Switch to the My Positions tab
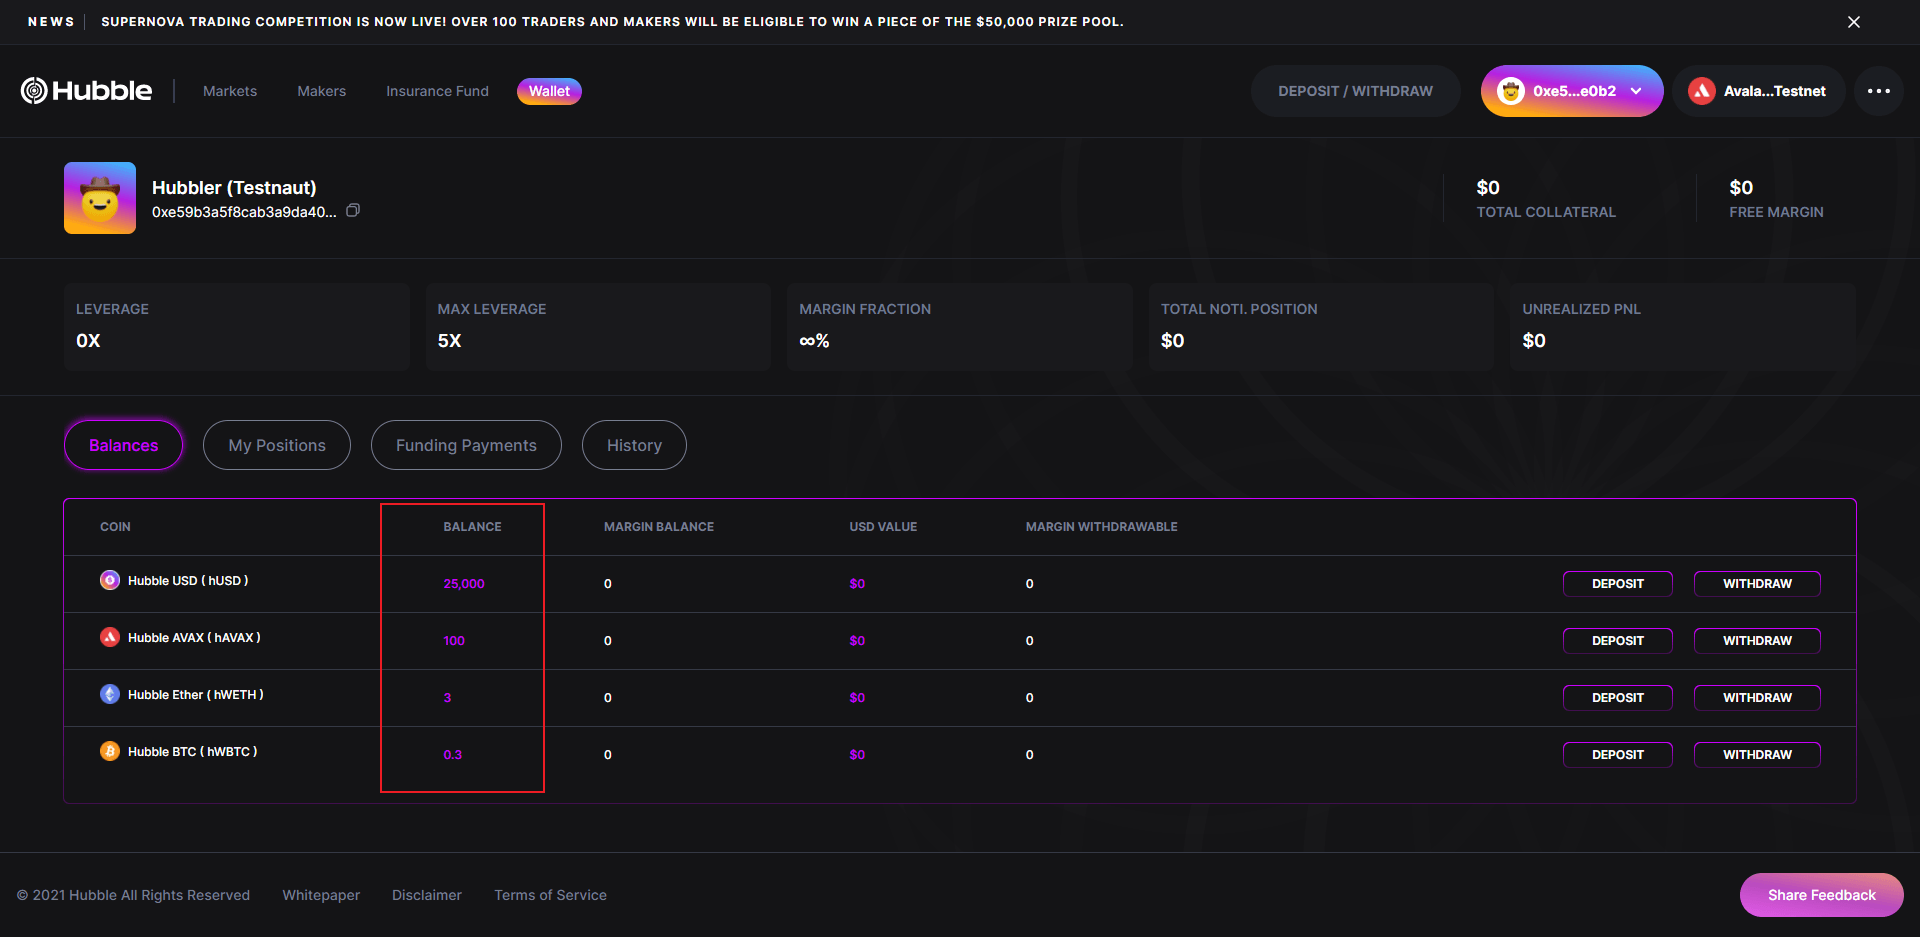The height and width of the screenshot is (937, 1920). [x=277, y=445]
